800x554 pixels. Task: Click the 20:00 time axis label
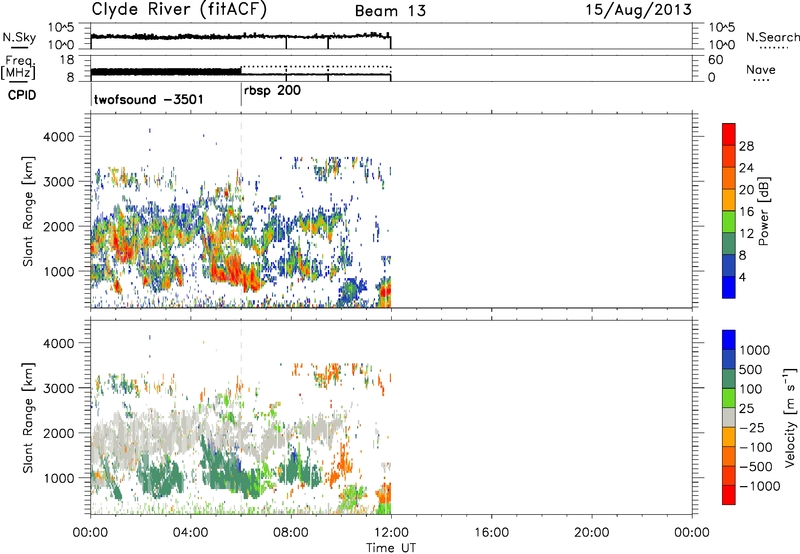point(592,533)
